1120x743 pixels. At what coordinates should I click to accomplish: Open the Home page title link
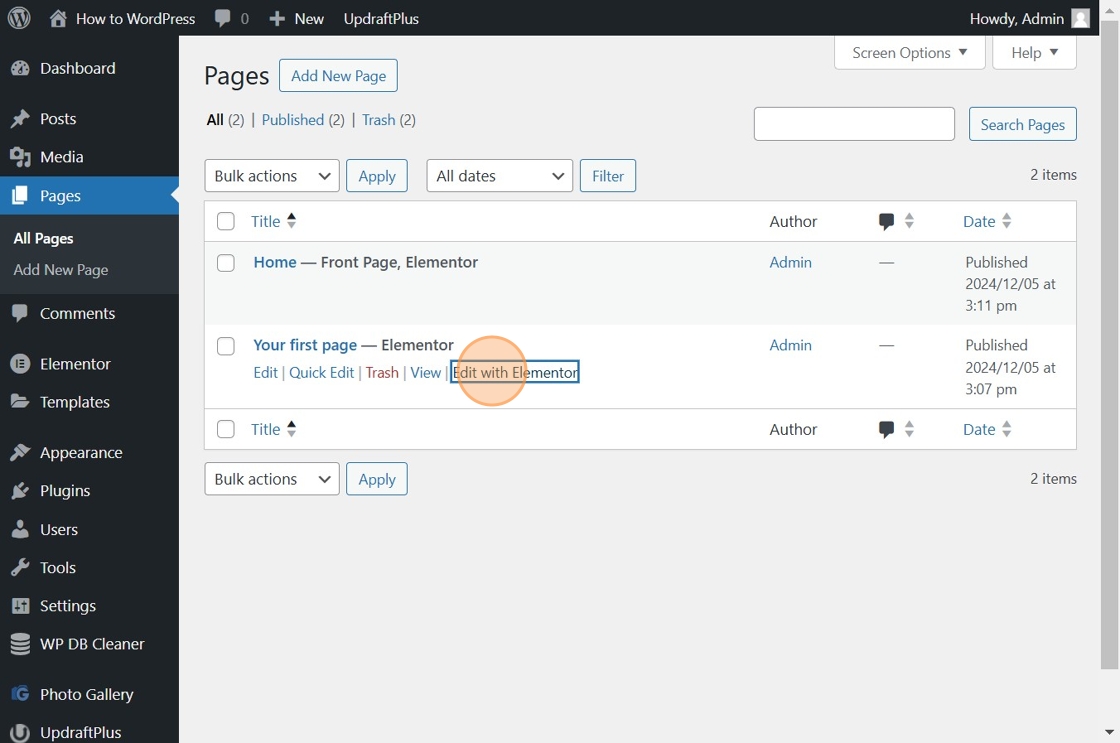[275, 262]
